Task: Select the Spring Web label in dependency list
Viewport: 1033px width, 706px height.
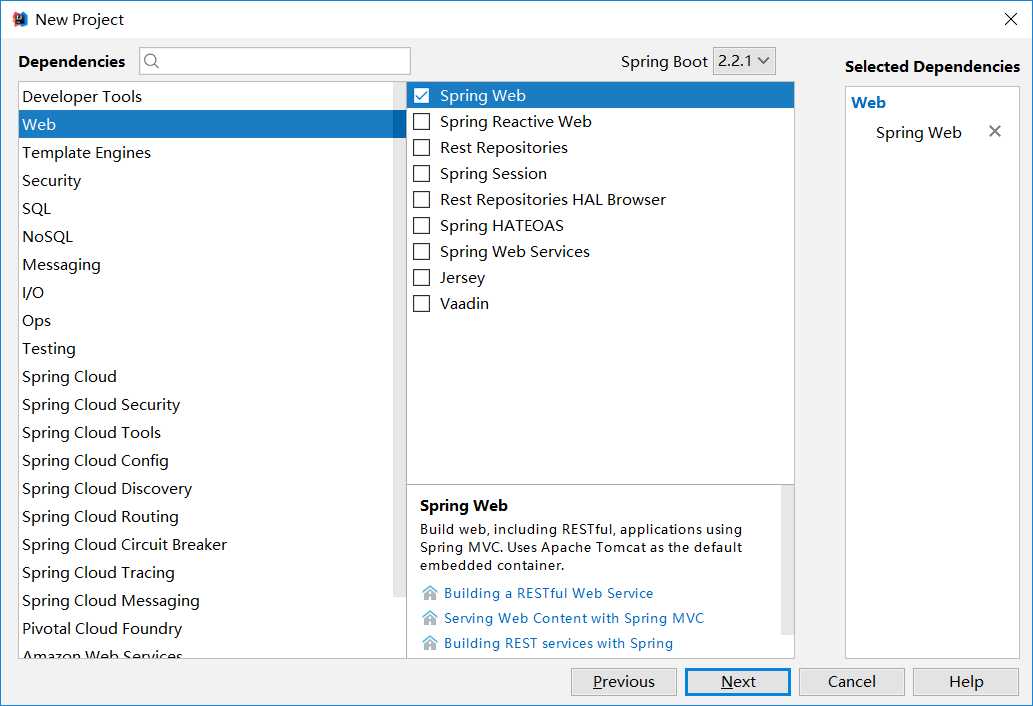Action: [483, 95]
